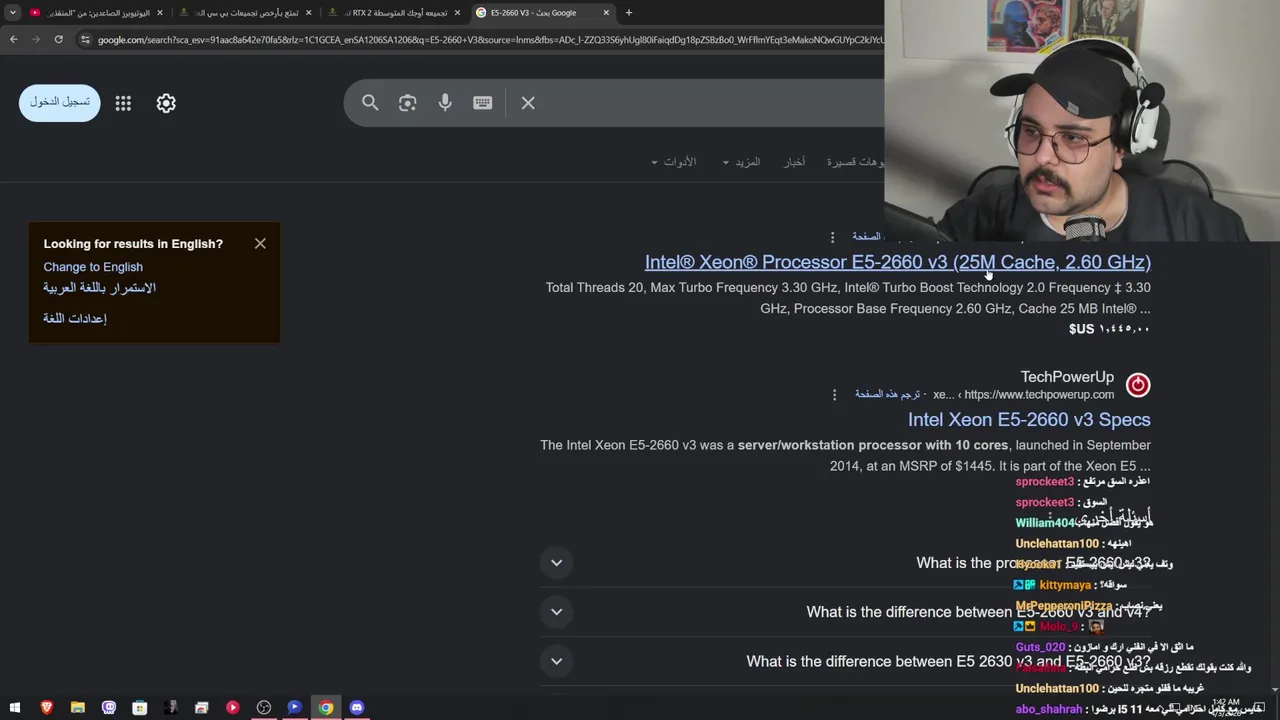Click continue in Arabic link
The width and height of the screenshot is (1280, 720).
pos(99,288)
